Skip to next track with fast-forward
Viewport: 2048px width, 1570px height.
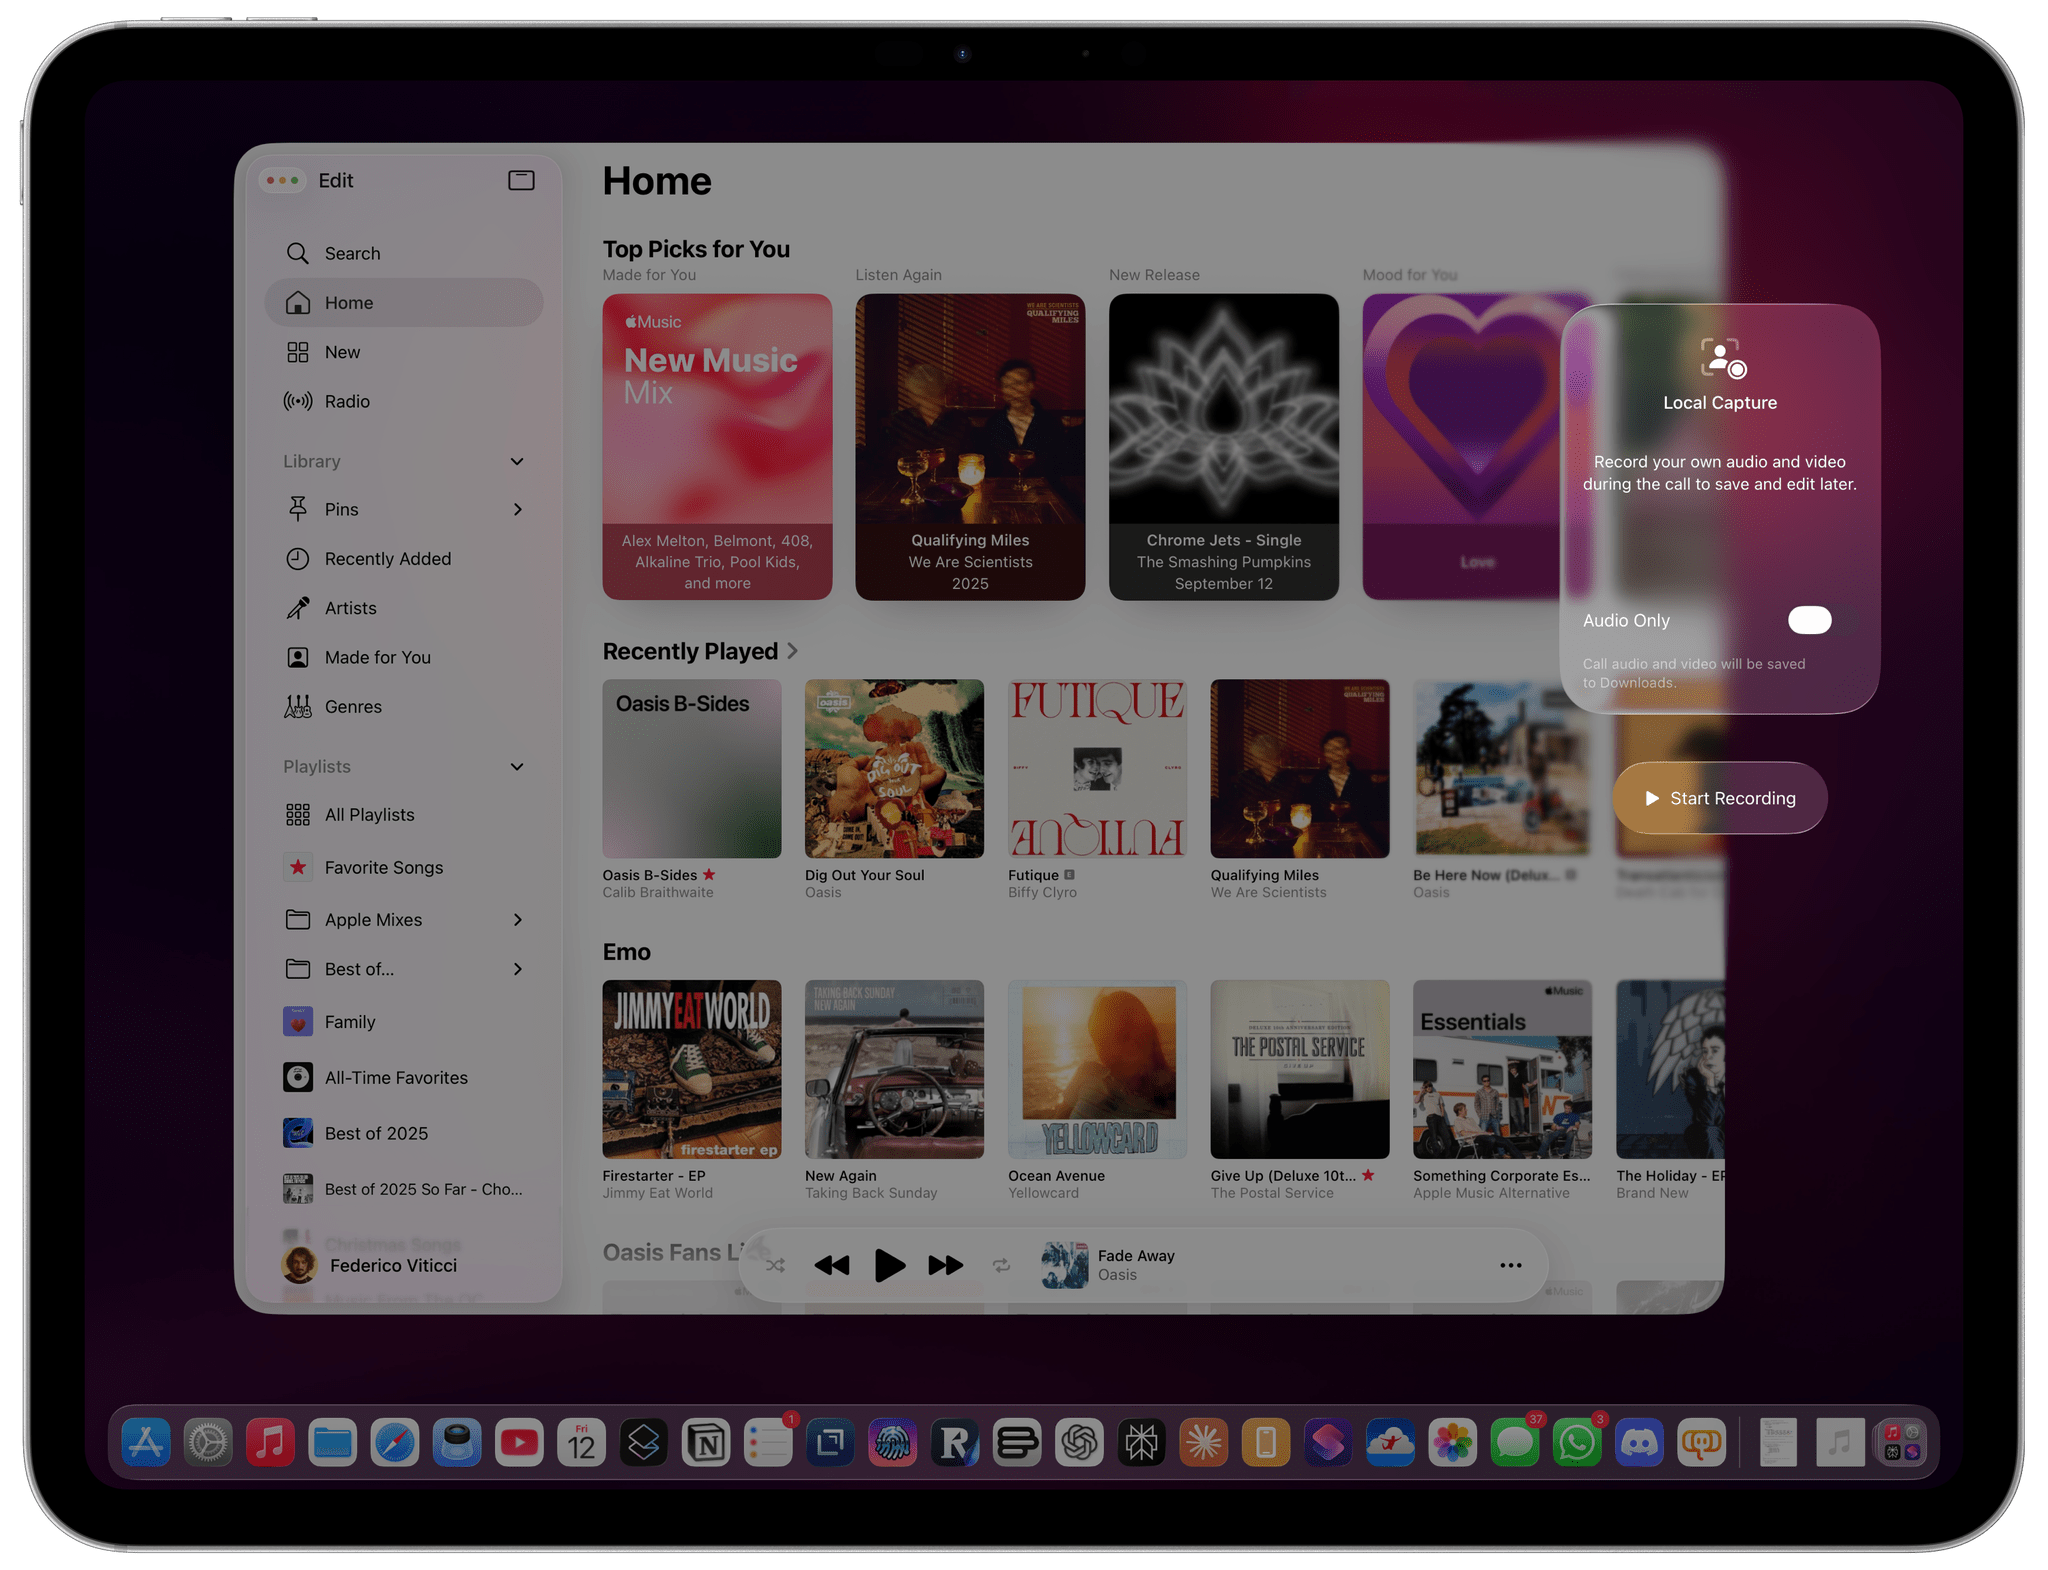point(945,1265)
